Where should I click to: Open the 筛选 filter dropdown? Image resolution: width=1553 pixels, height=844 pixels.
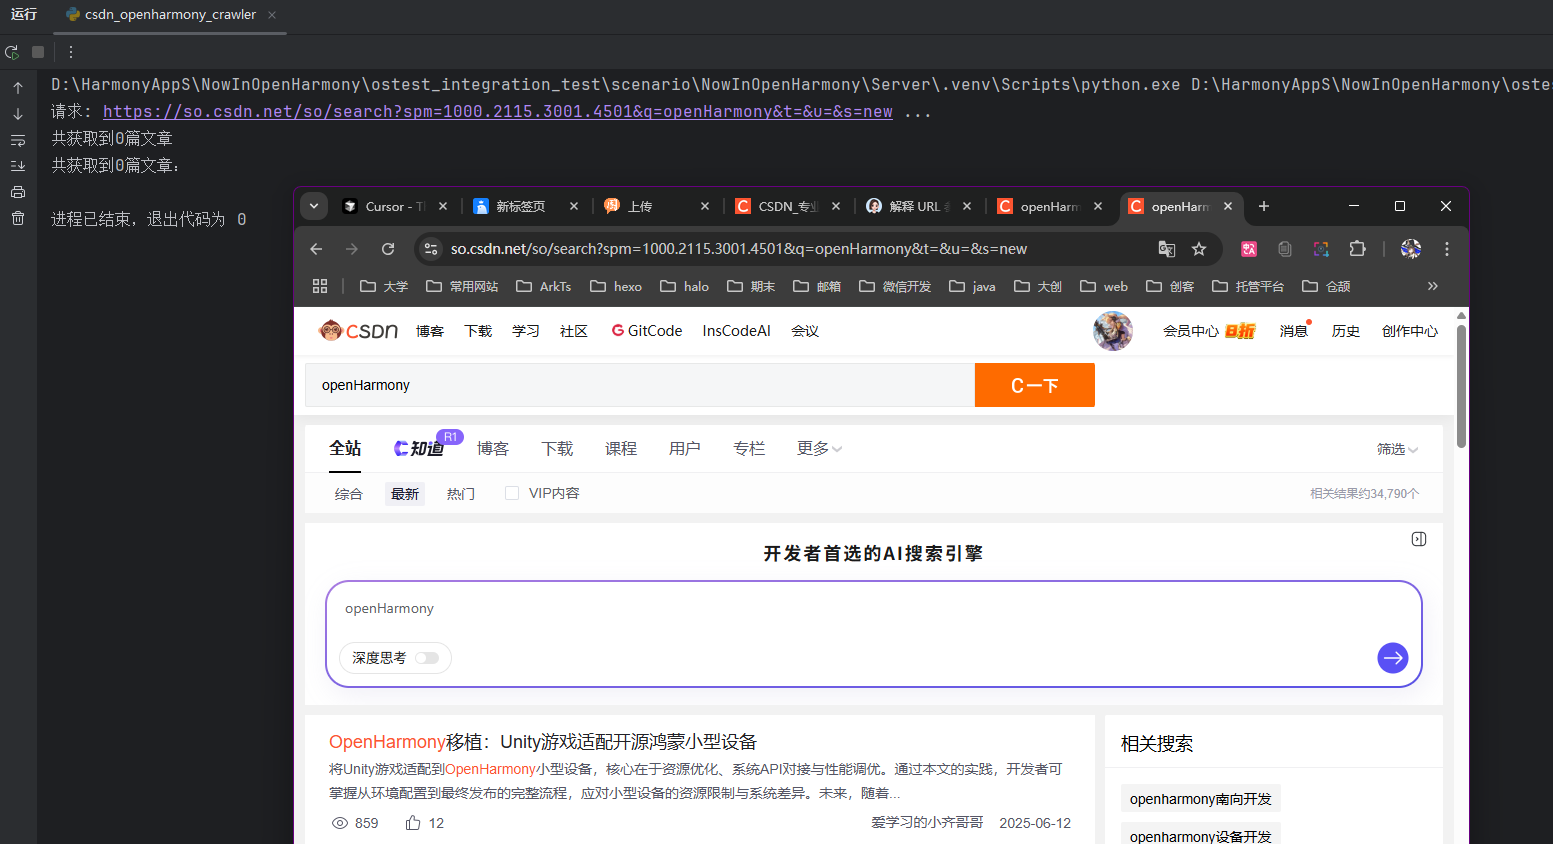(1397, 450)
